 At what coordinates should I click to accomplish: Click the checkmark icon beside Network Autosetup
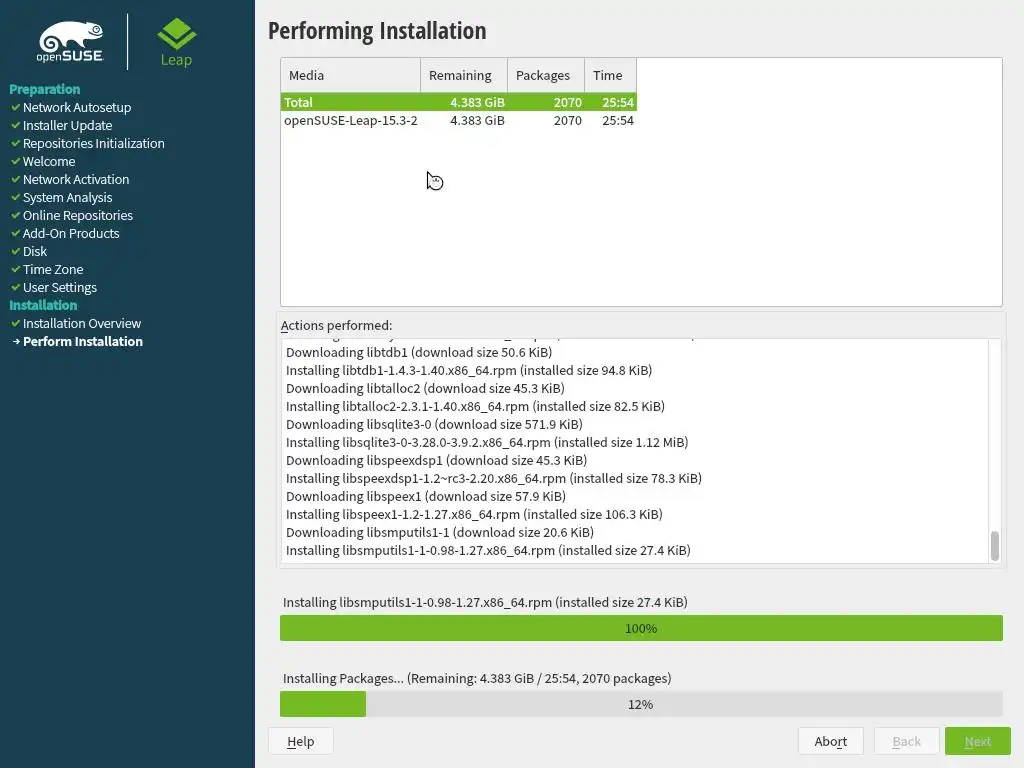click(x=16, y=107)
